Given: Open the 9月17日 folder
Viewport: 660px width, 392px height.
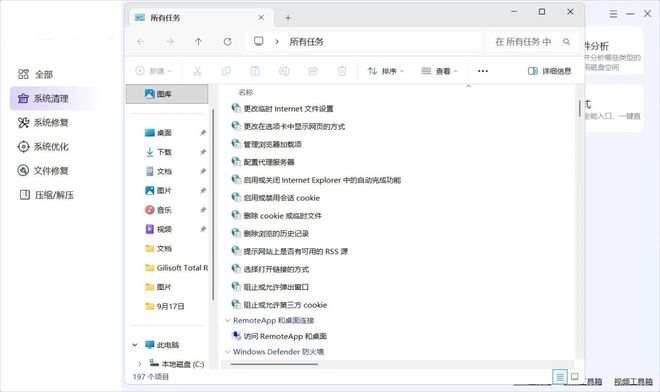Looking at the screenshot, I should 165,306.
